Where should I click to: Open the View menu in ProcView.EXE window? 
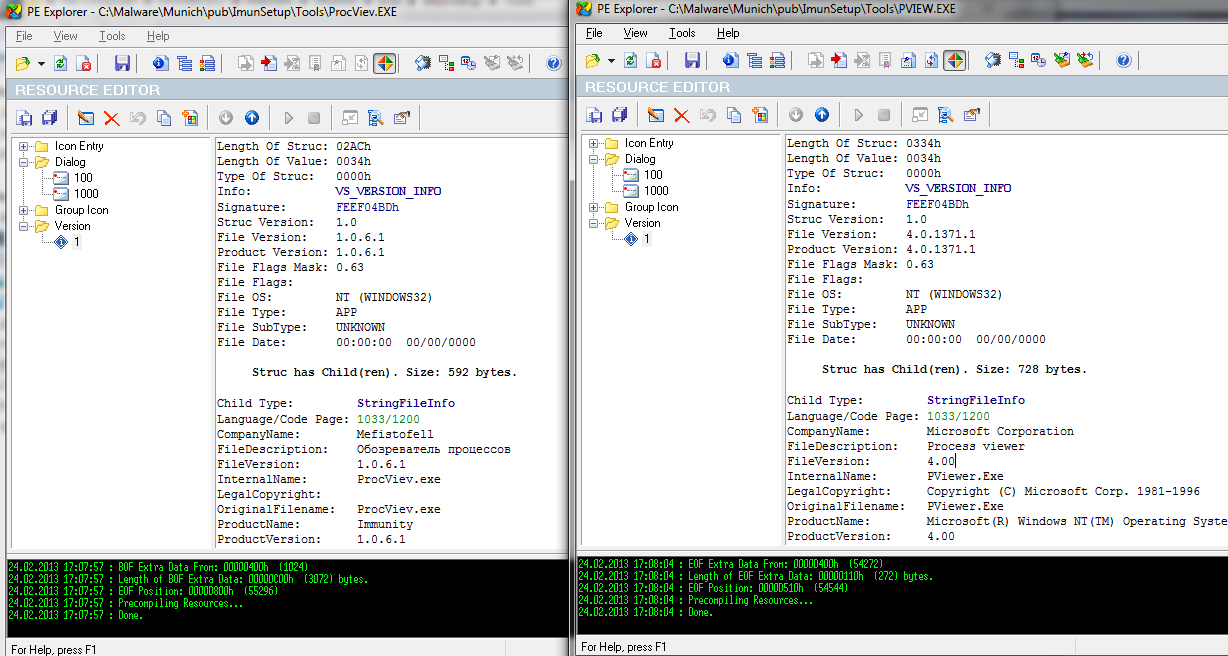pos(65,36)
